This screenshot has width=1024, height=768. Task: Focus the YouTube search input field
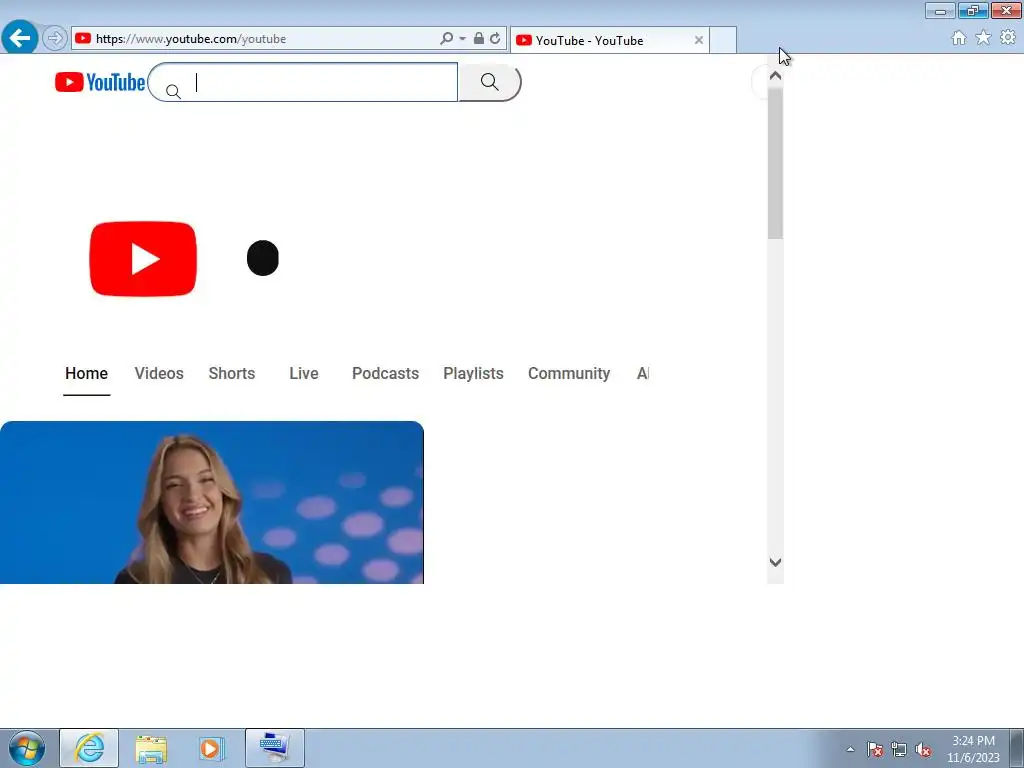pos(303,82)
